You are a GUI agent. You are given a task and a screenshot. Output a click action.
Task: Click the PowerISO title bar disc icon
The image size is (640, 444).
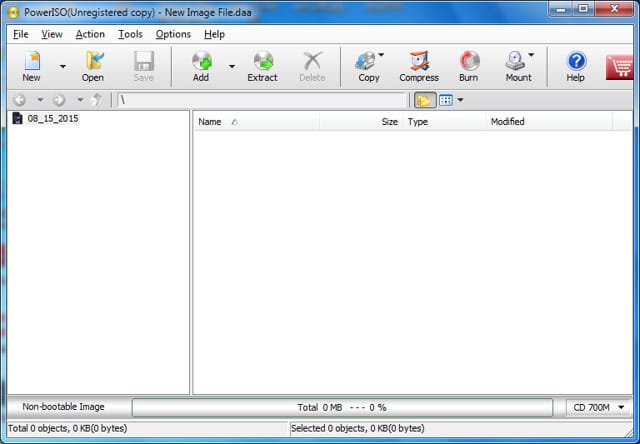coord(13,12)
